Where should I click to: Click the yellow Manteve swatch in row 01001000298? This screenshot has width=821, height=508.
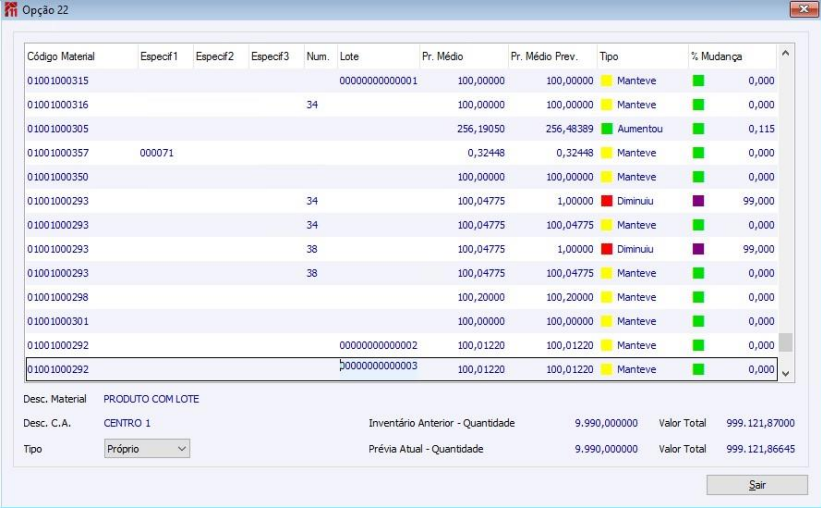point(607,297)
